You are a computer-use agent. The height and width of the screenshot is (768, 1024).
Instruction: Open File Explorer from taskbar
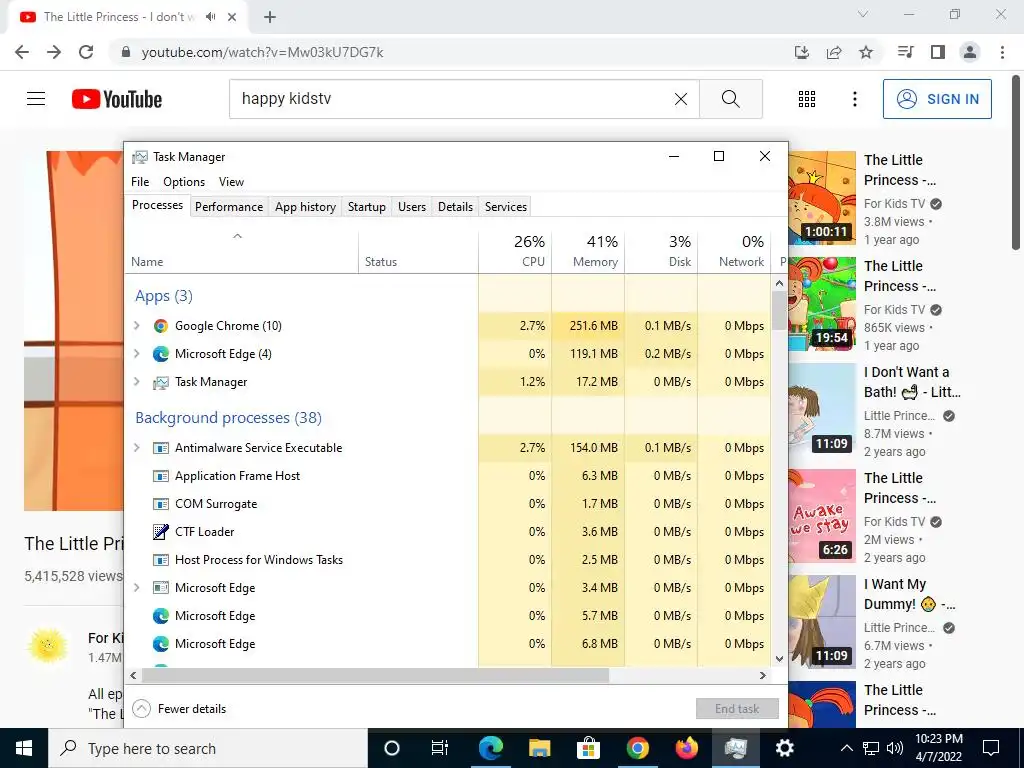coord(539,748)
